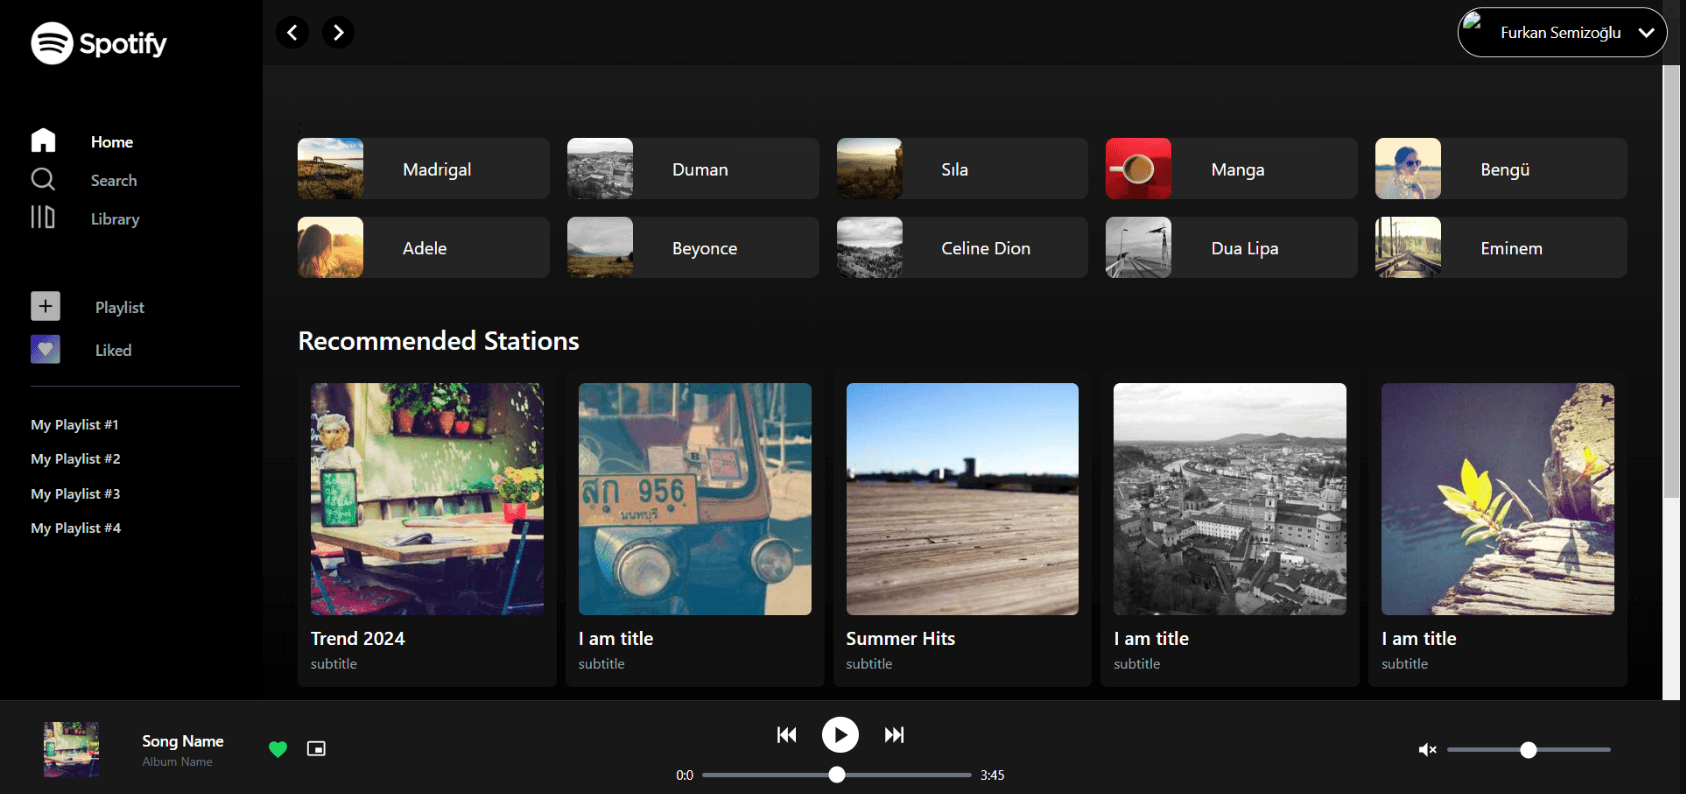Open the Eminem artist card

[x=1501, y=248]
